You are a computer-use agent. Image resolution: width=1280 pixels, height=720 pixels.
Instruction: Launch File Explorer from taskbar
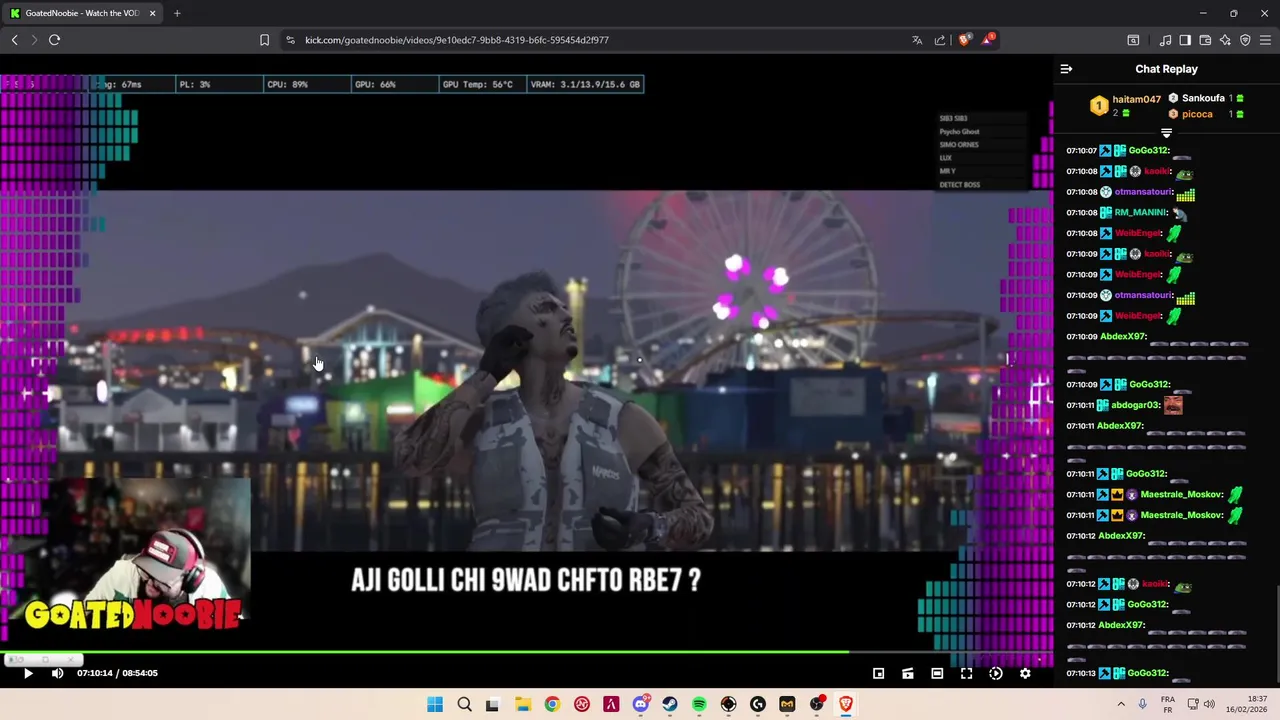pyautogui.click(x=523, y=704)
